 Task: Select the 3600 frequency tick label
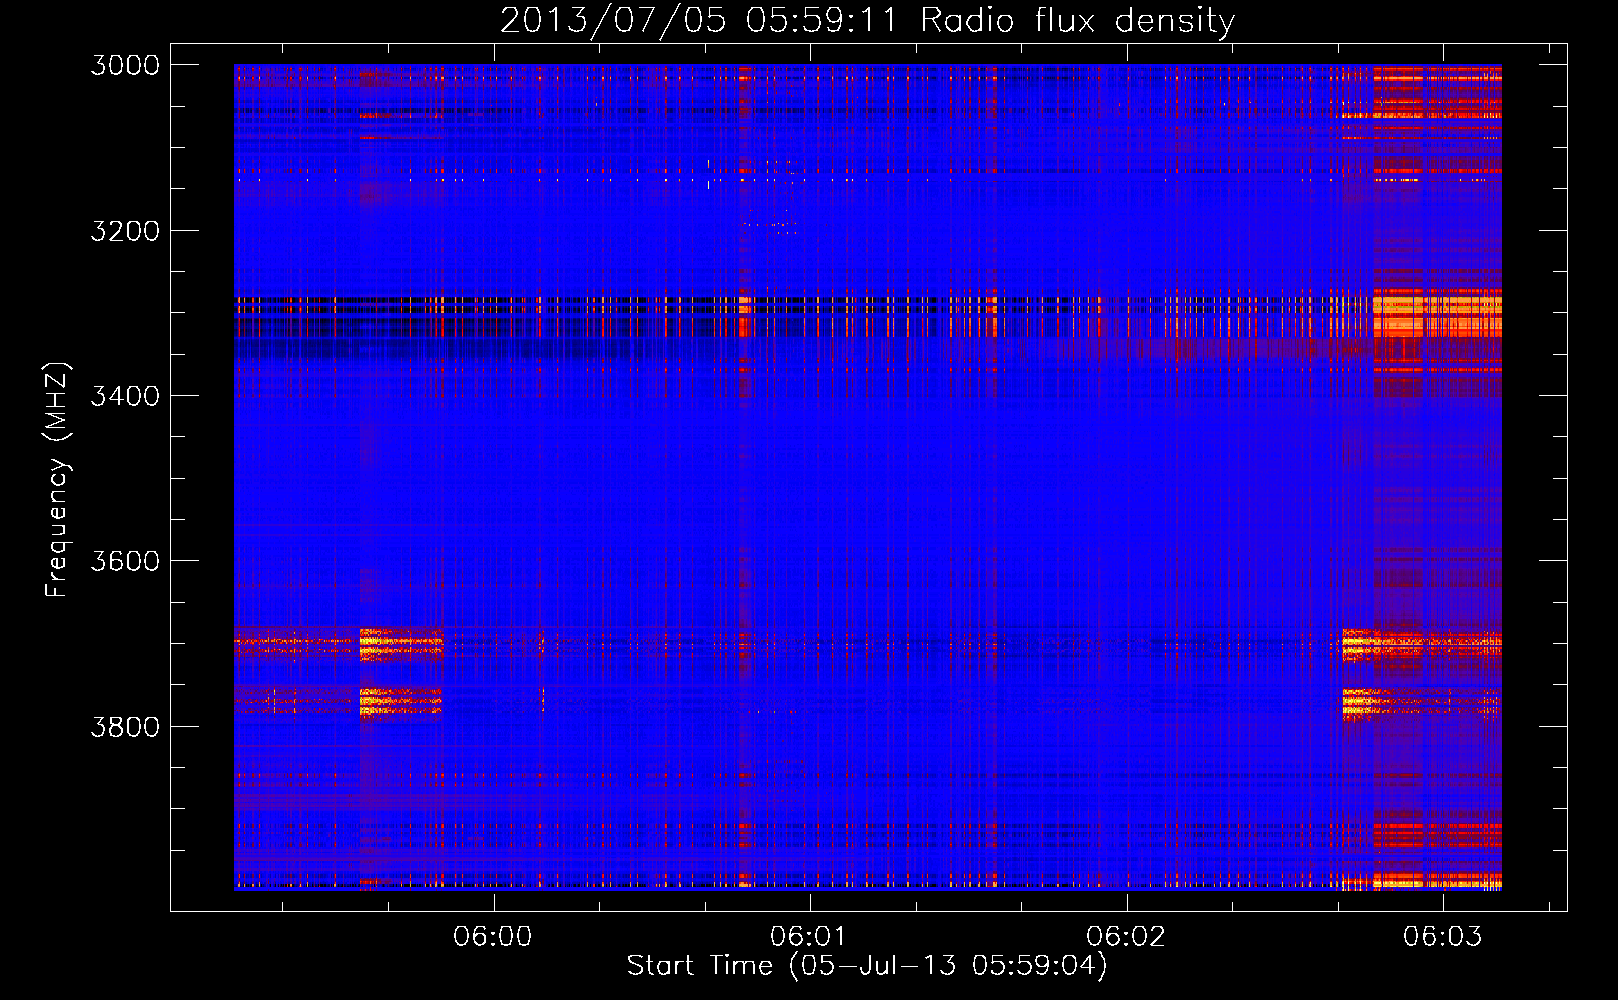[125, 561]
